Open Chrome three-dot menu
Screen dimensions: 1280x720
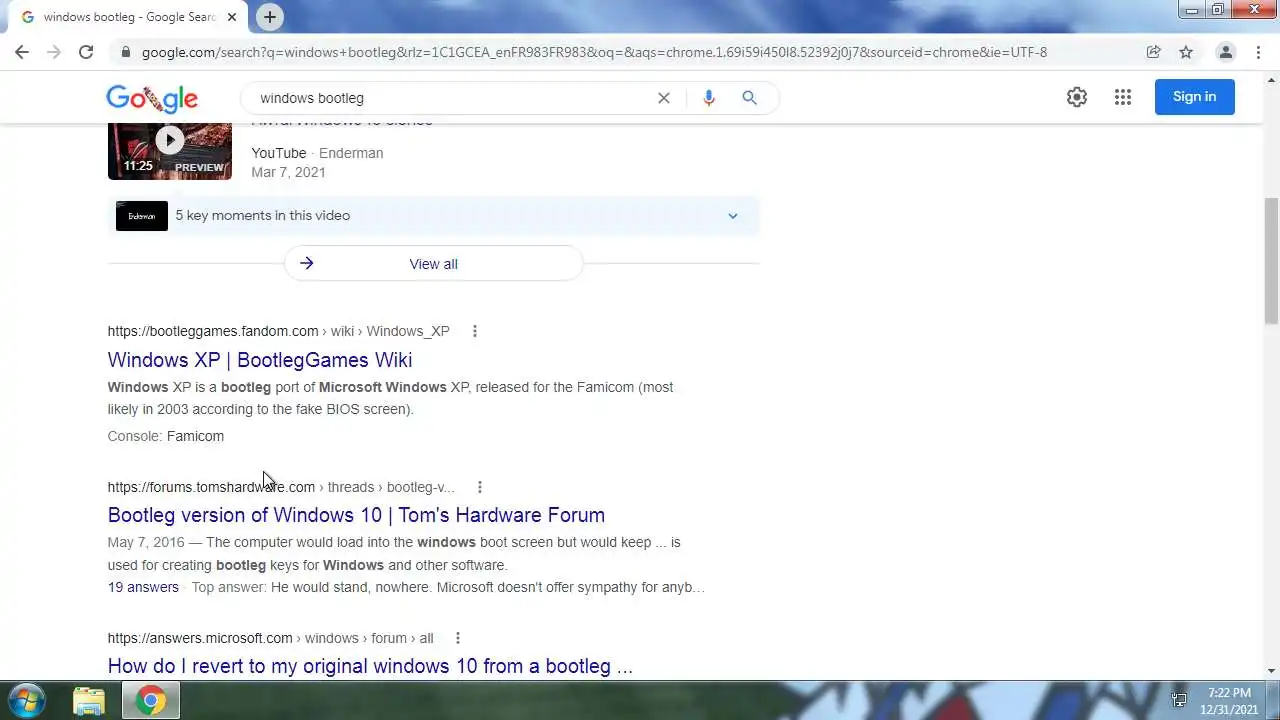(1258, 52)
